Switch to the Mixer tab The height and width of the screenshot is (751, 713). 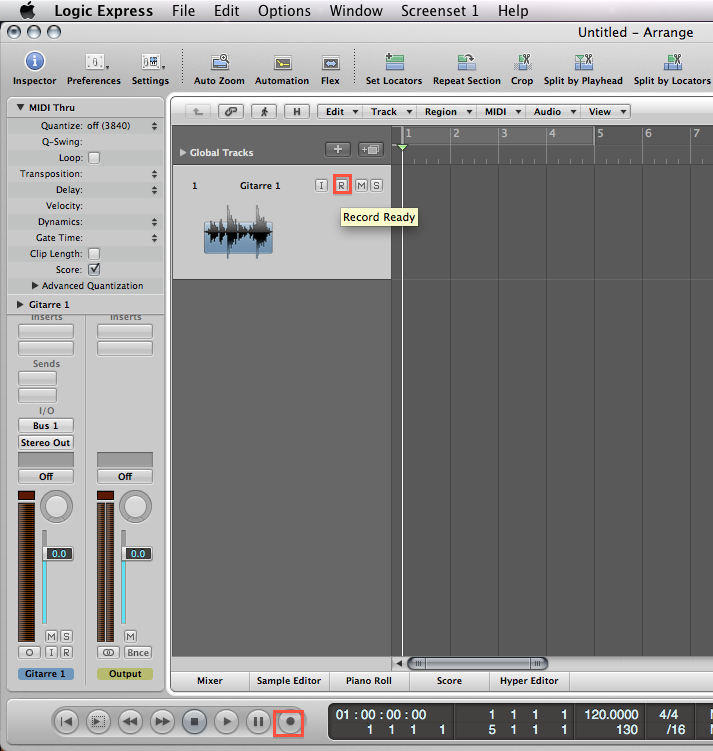pyautogui.click(x=210, y=681)
